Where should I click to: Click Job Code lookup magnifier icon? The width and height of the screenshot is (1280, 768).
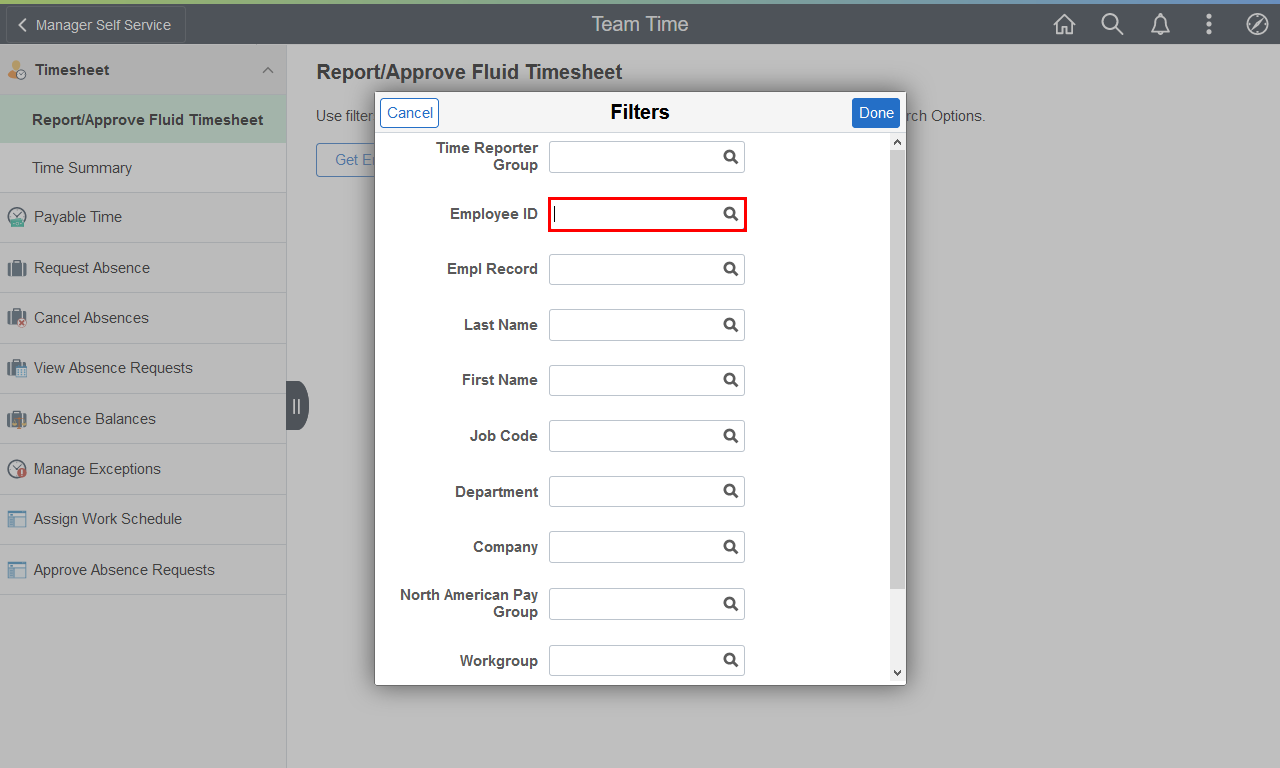click(731, 436)
